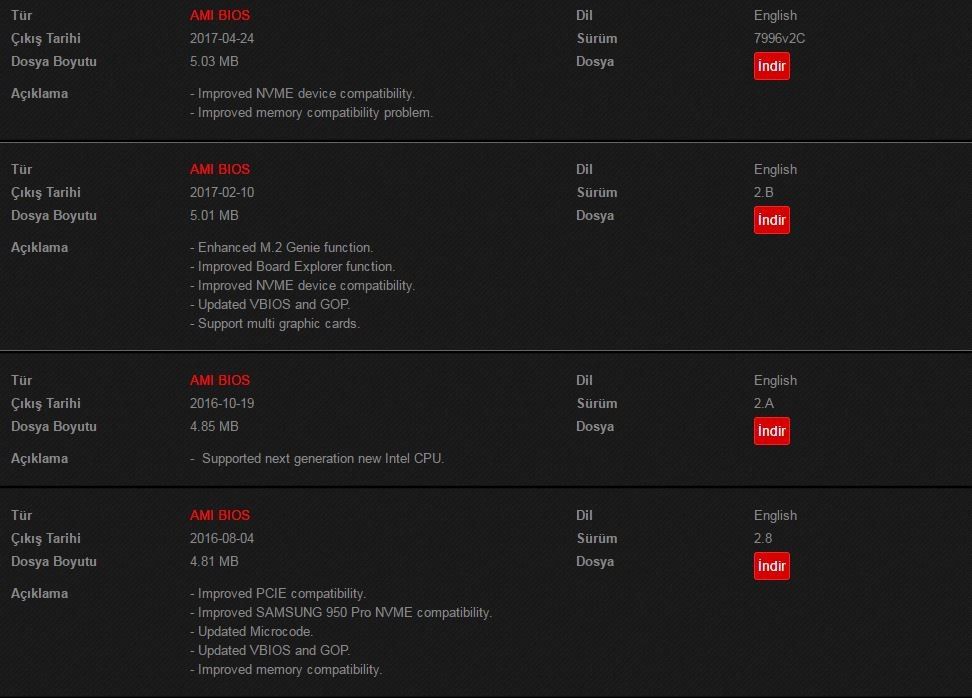Click the release date 2017-02-10

point(222,192)
